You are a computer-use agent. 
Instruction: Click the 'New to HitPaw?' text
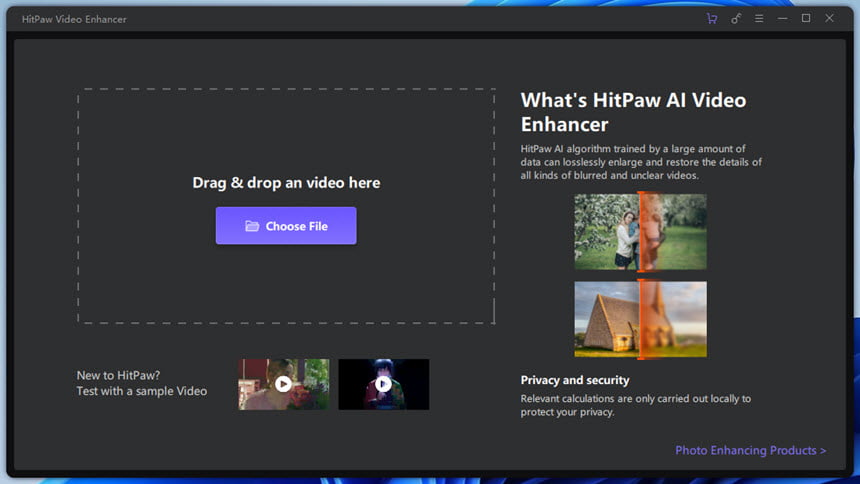click(118, 375)
